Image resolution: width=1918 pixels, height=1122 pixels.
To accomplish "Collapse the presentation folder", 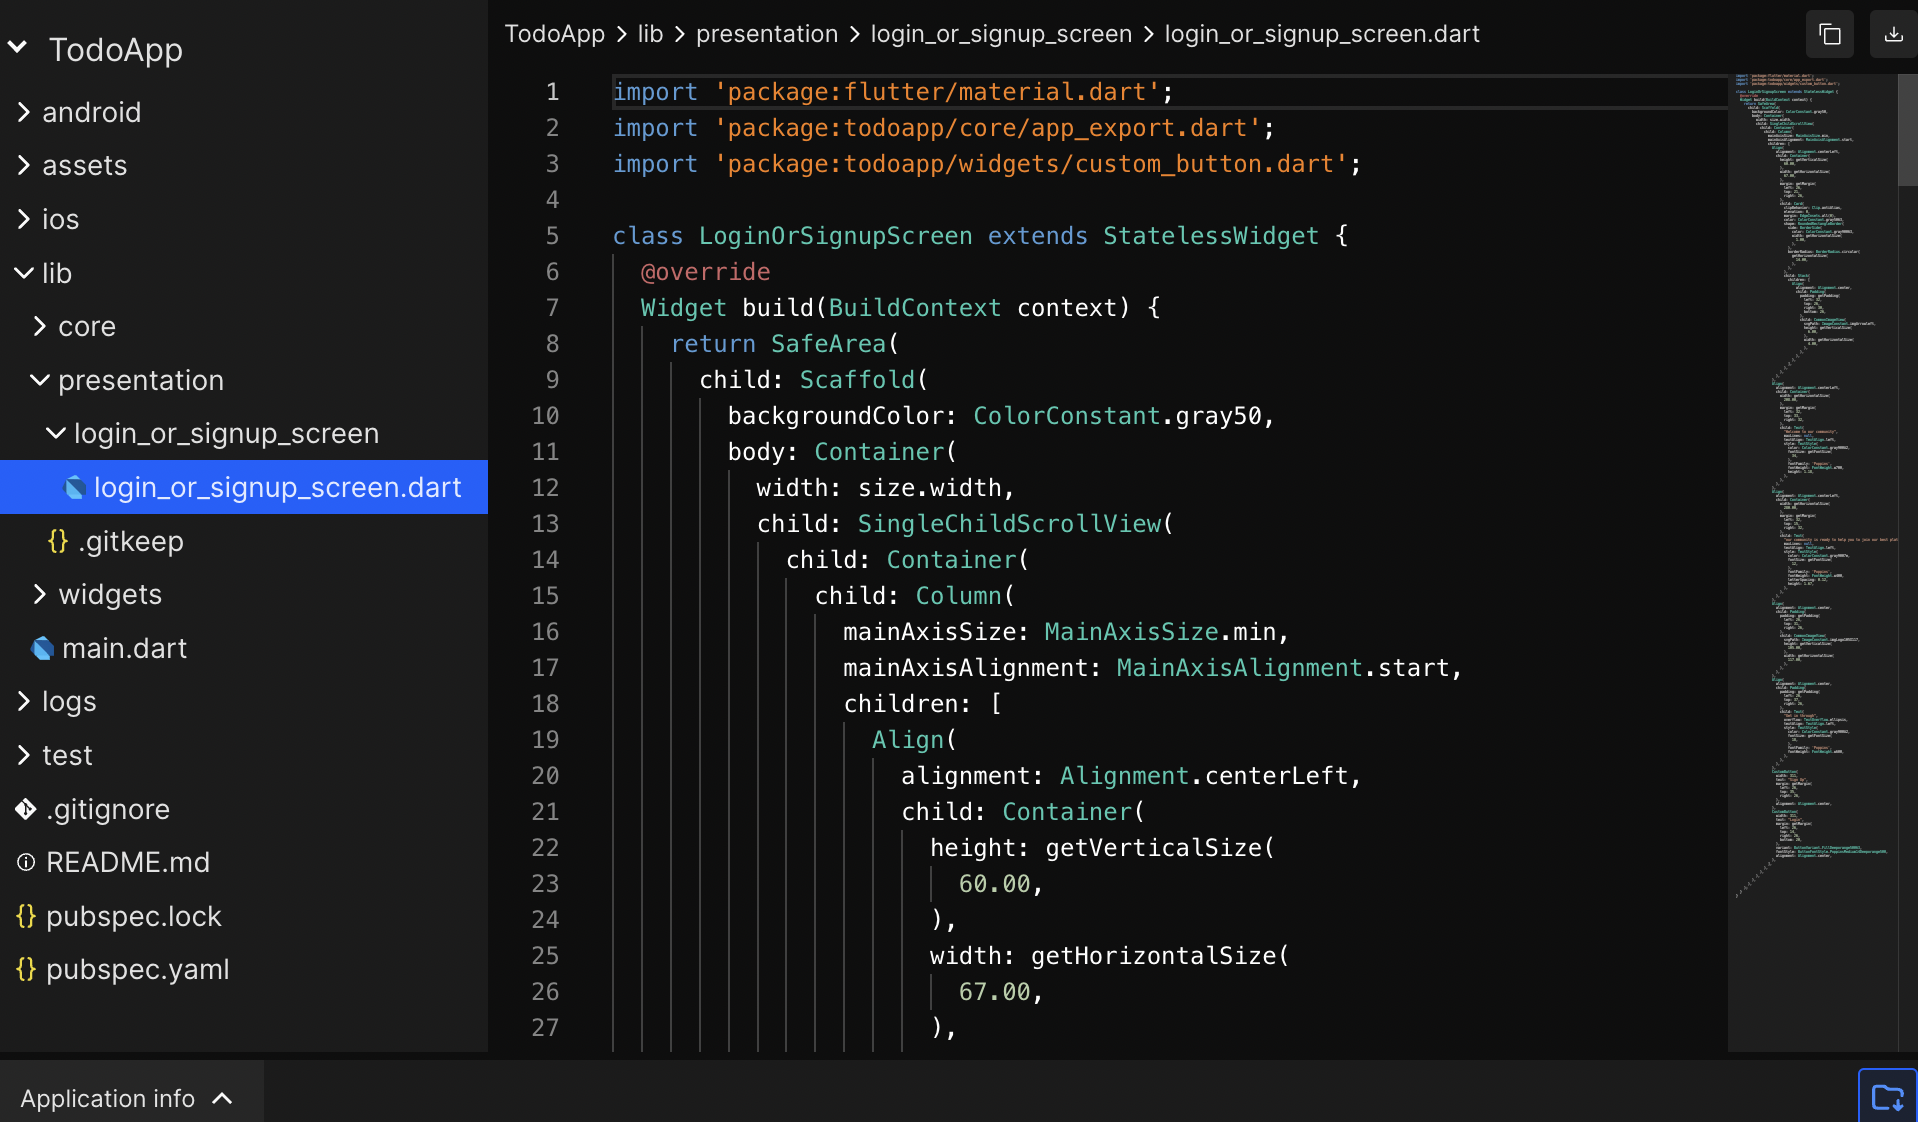I will coord(40,380).
